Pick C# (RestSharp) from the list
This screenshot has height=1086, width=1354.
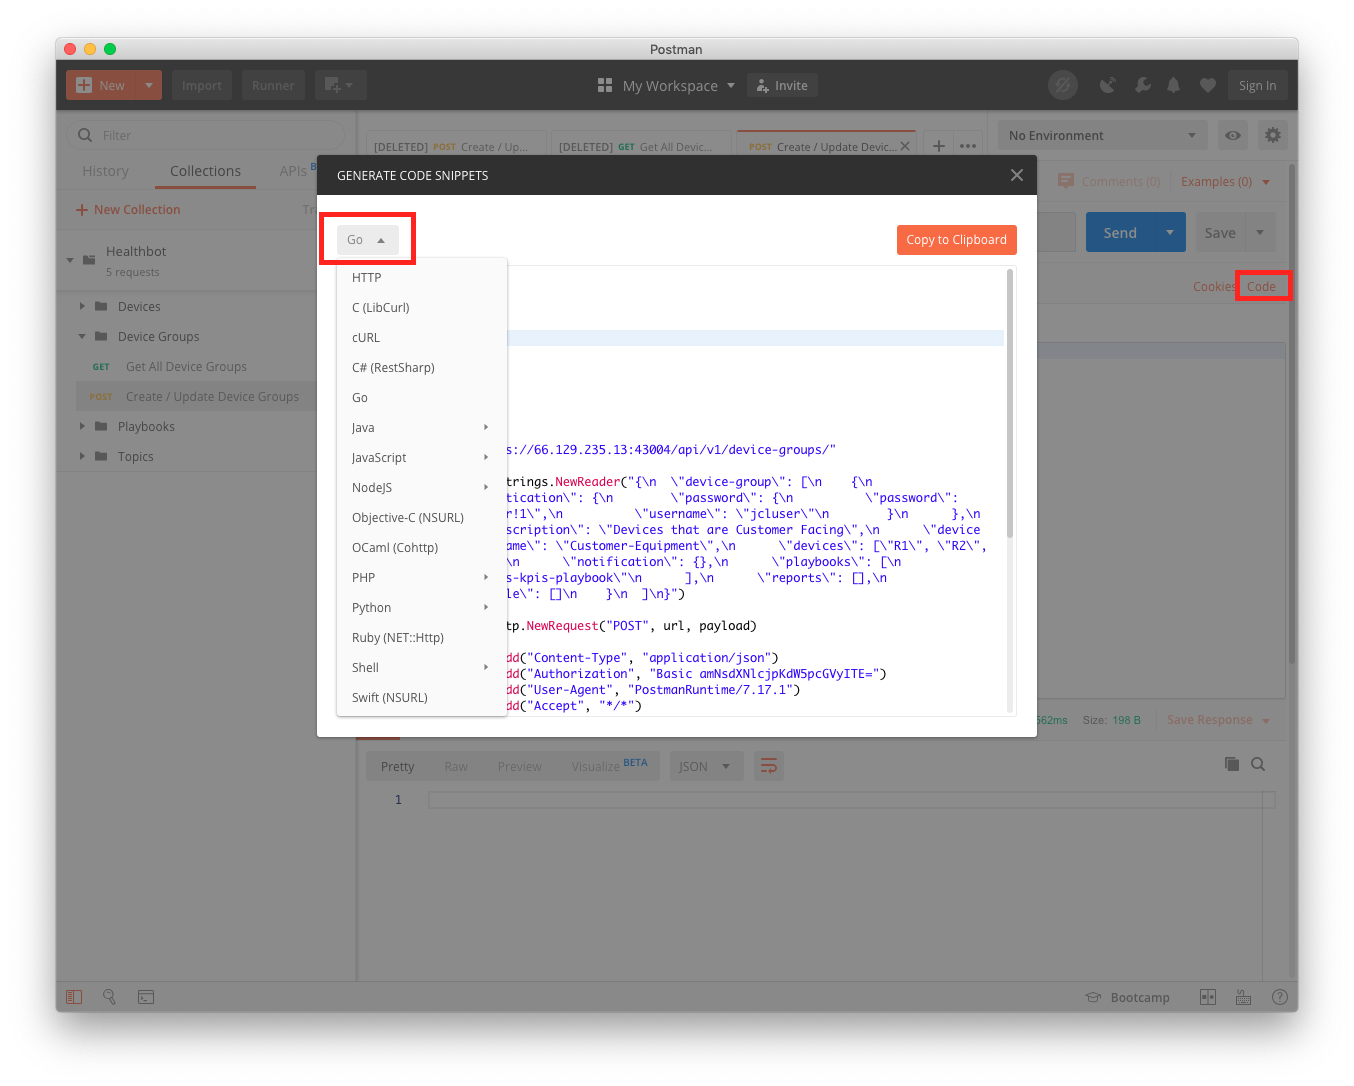tap(422, 368)
